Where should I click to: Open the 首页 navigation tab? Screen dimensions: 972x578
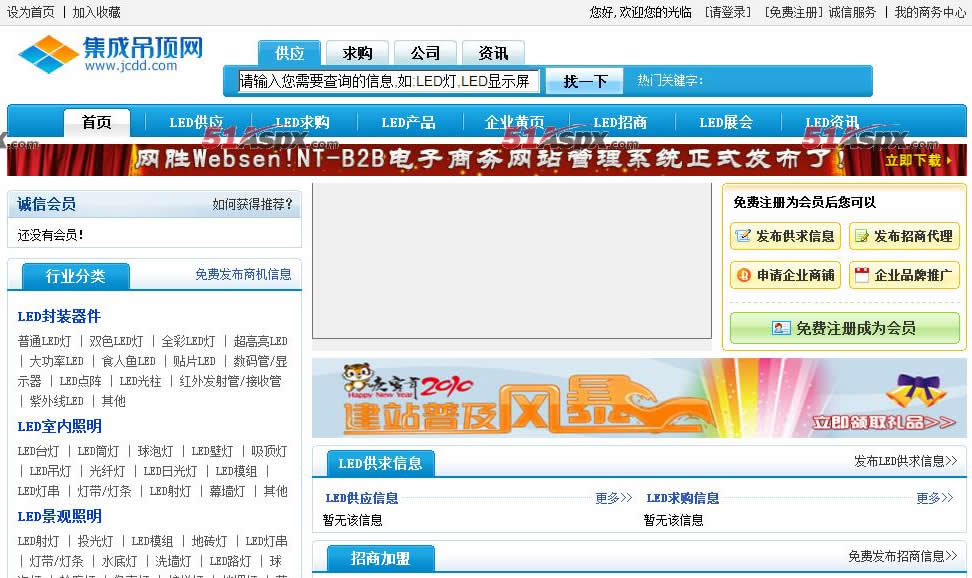(x=97, y=122)
